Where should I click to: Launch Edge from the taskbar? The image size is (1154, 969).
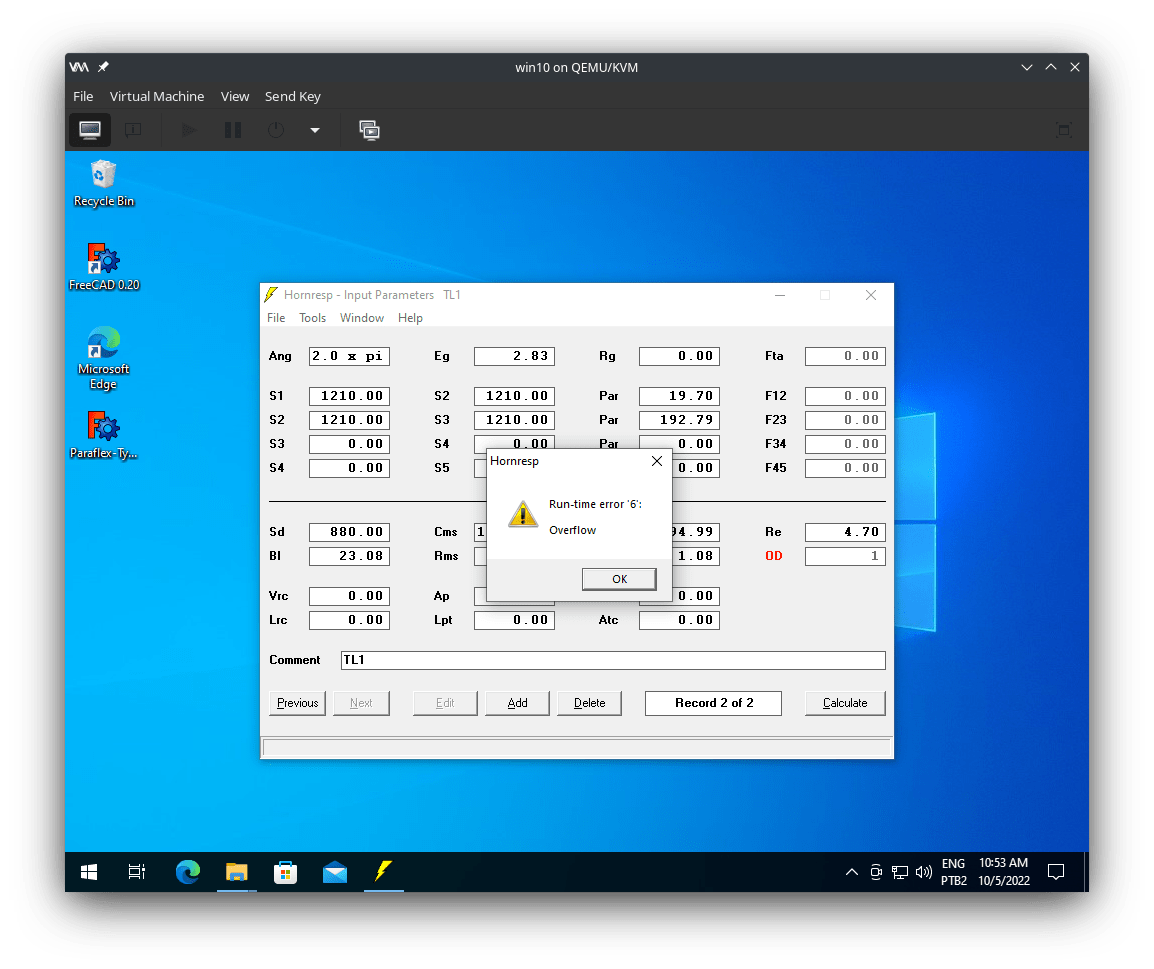(x=188, y=872)
